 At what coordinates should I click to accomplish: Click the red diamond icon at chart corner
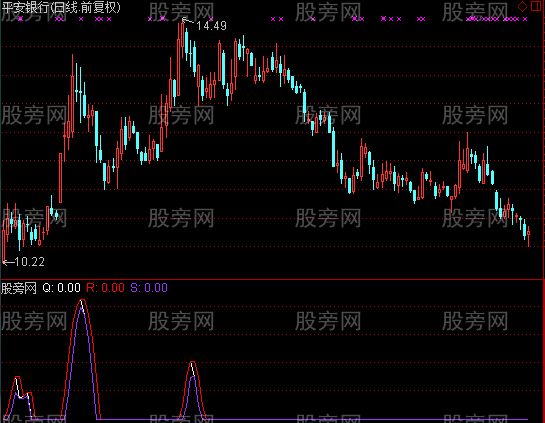522,6
